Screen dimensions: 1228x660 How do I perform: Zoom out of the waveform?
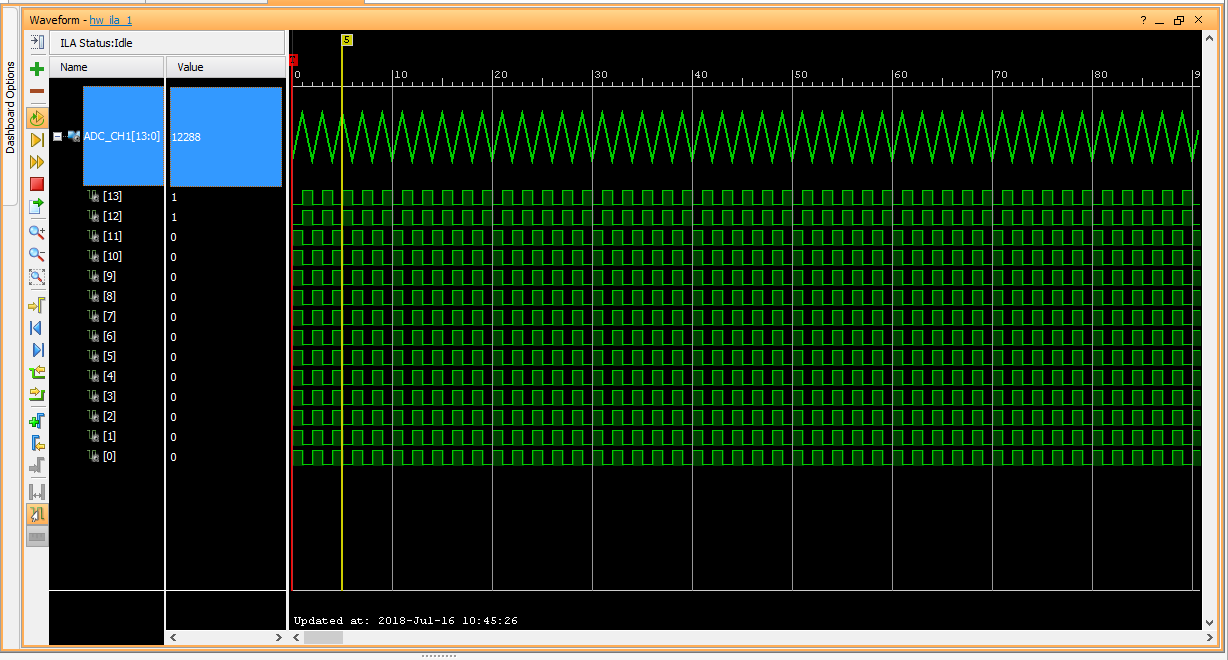[x=37, y=254]
